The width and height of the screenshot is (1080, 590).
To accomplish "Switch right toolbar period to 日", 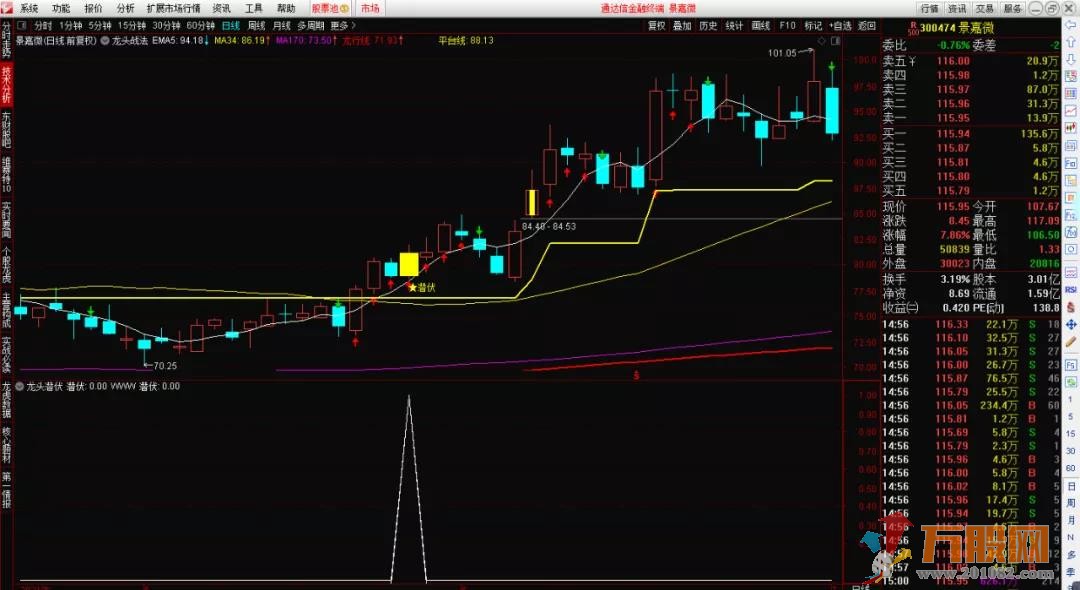I will (1070, 485).
